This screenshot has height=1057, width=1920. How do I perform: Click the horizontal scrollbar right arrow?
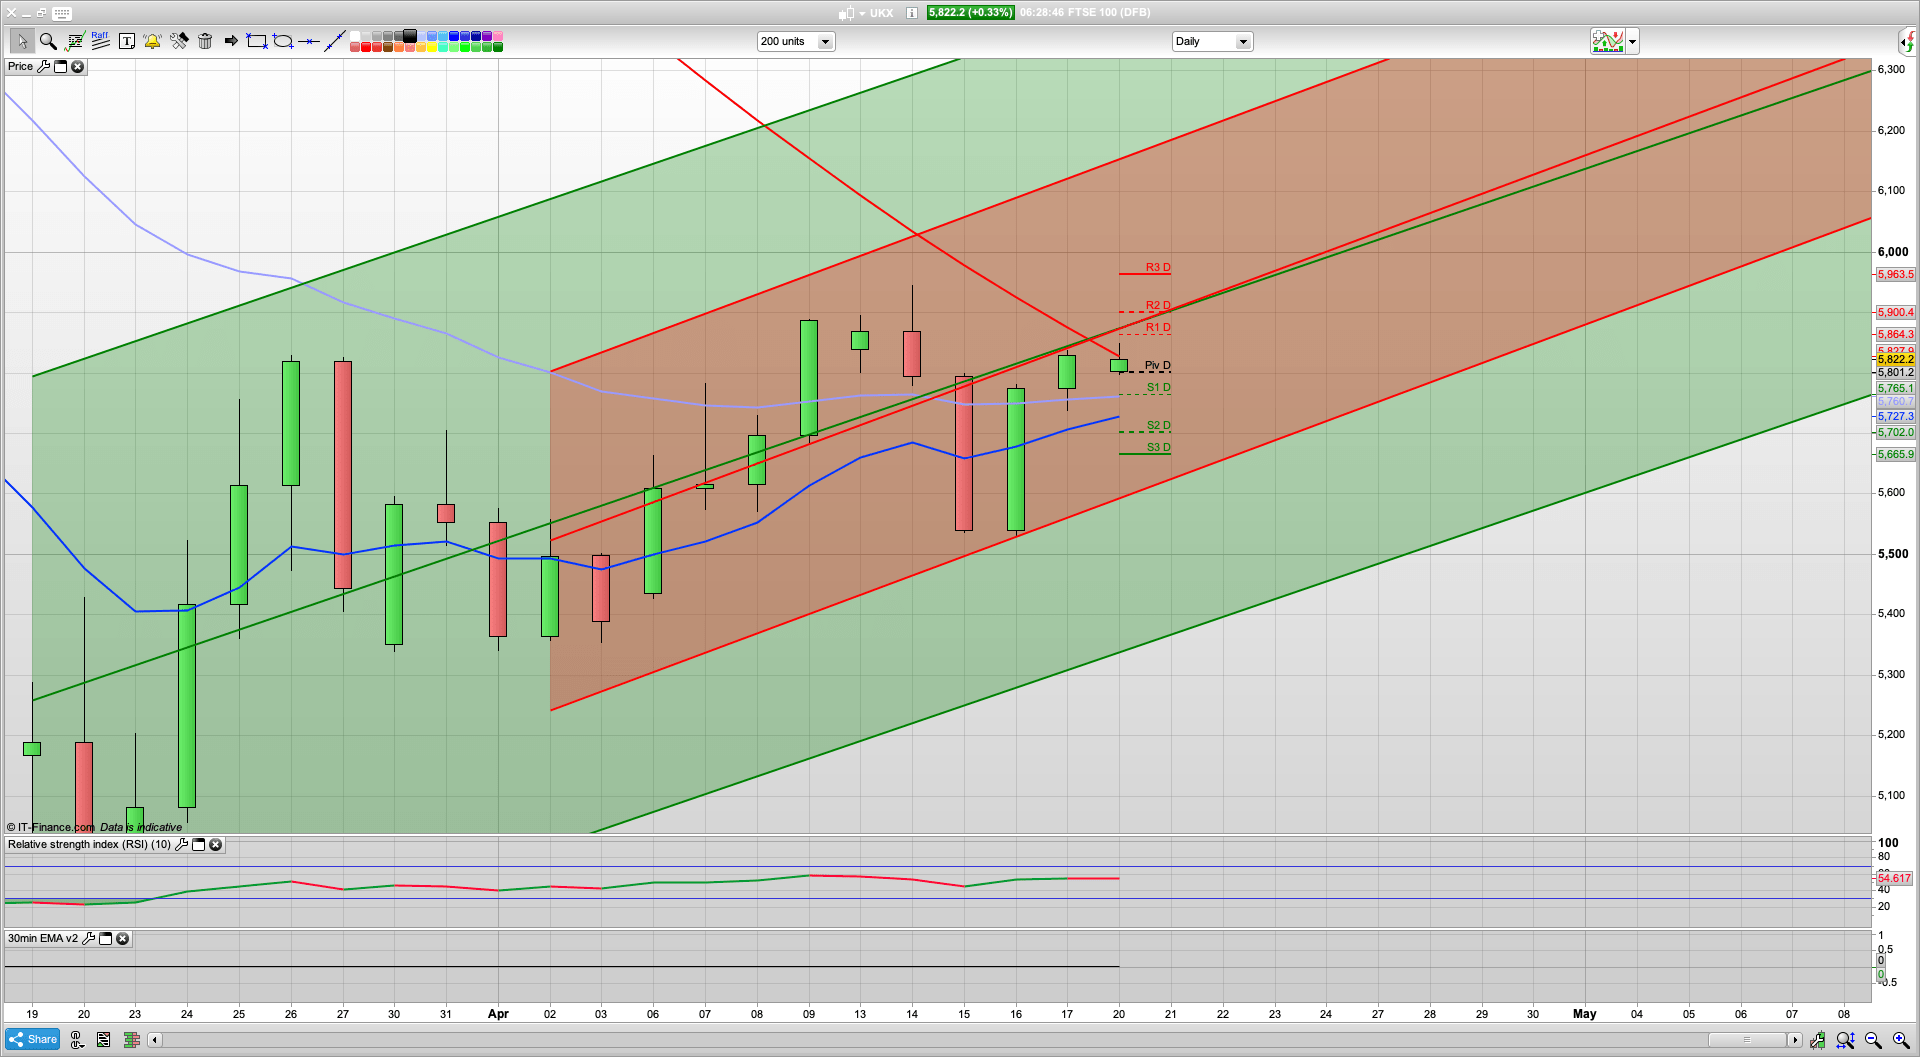pos(1795,1040)
